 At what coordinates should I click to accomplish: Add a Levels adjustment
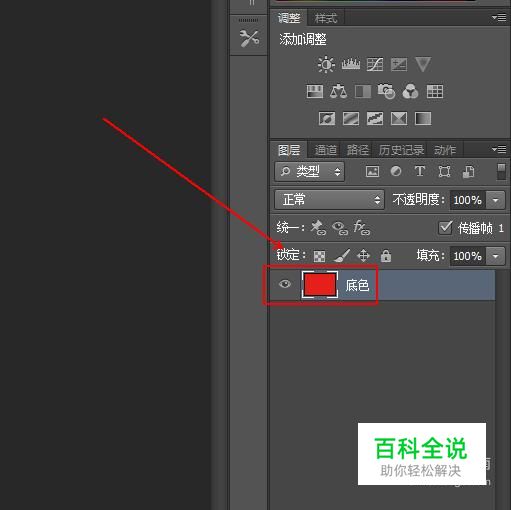(x=351, y=64)
